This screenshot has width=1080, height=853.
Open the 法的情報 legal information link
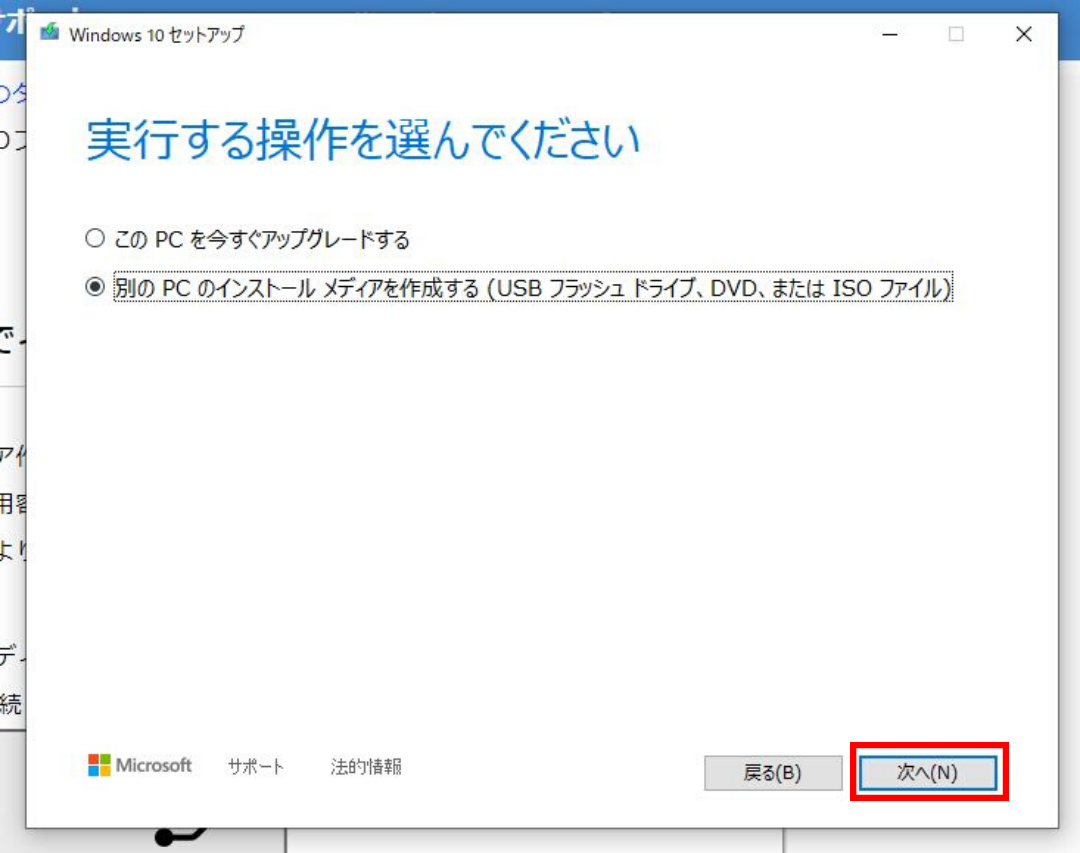pos(366,766)
